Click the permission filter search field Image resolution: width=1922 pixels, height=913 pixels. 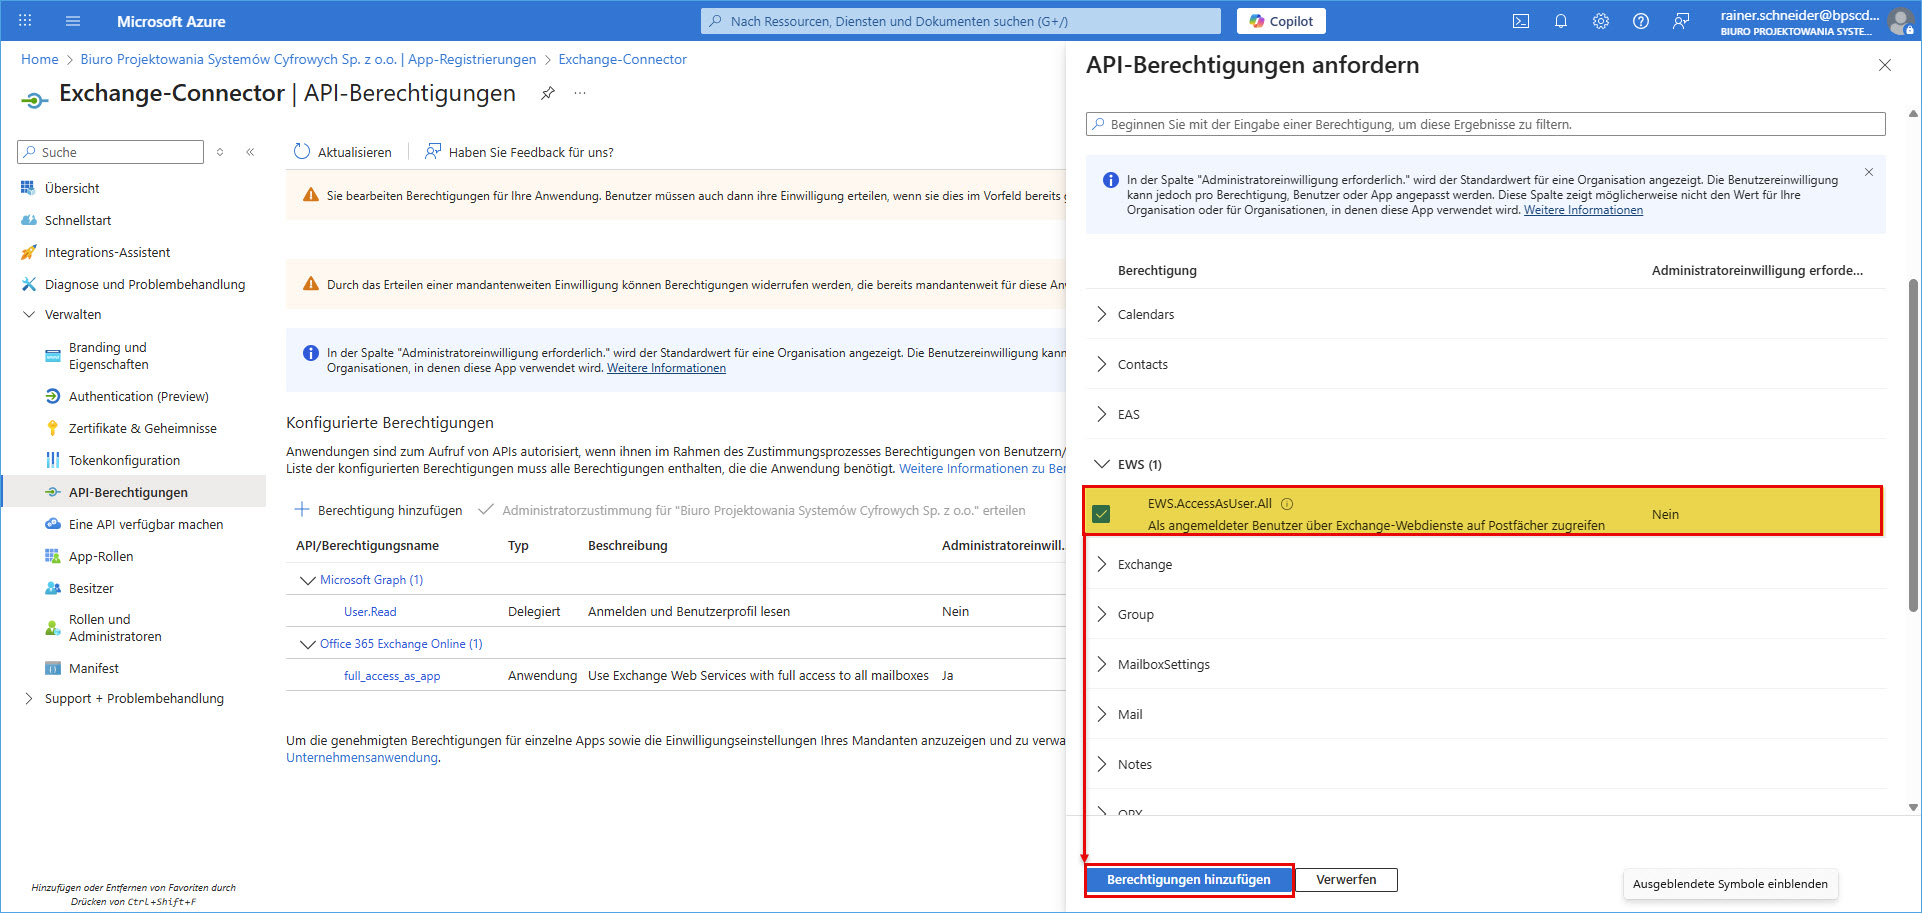(1486, 124)
